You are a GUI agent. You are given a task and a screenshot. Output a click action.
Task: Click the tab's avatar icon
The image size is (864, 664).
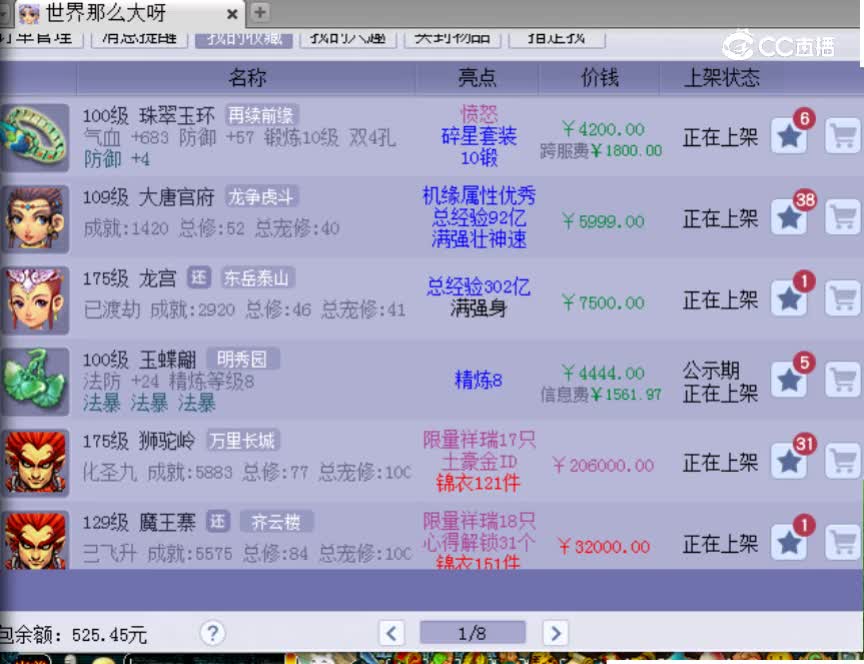[29, 14]
